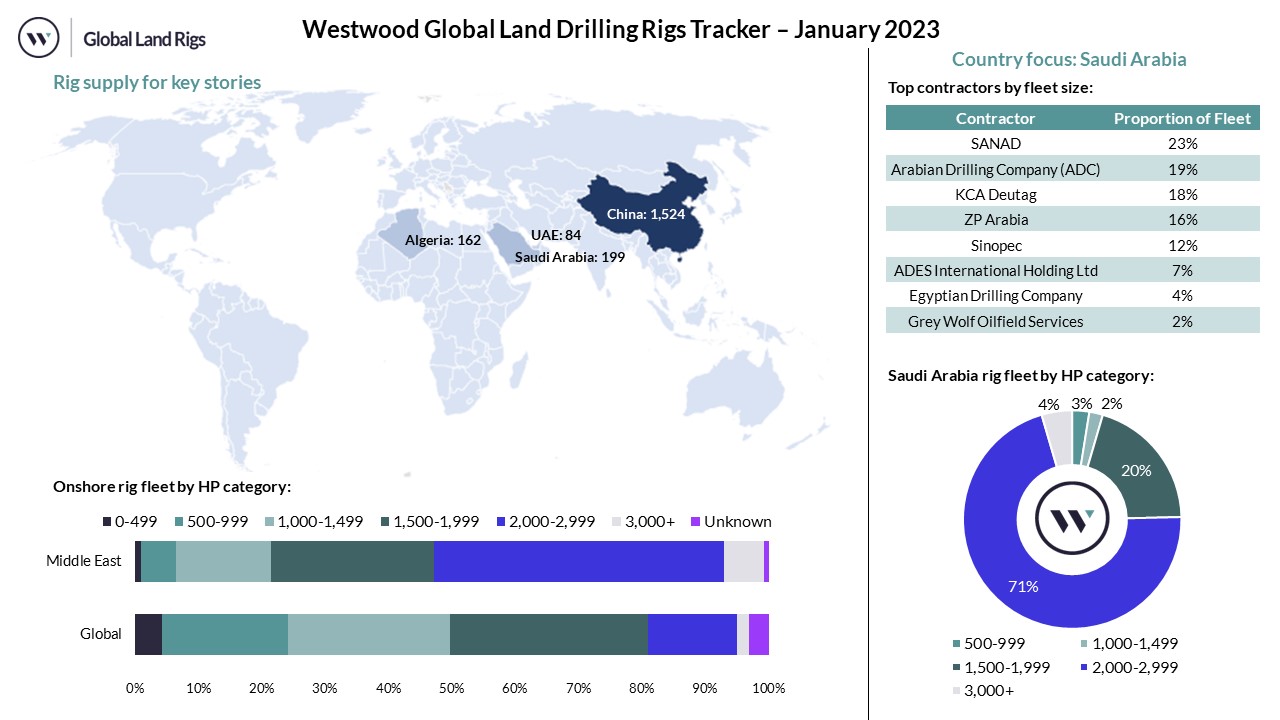Click the Westwood logo in top-left corner
Viewport: 1280px width, 720px height.
(x=40, y=39)
